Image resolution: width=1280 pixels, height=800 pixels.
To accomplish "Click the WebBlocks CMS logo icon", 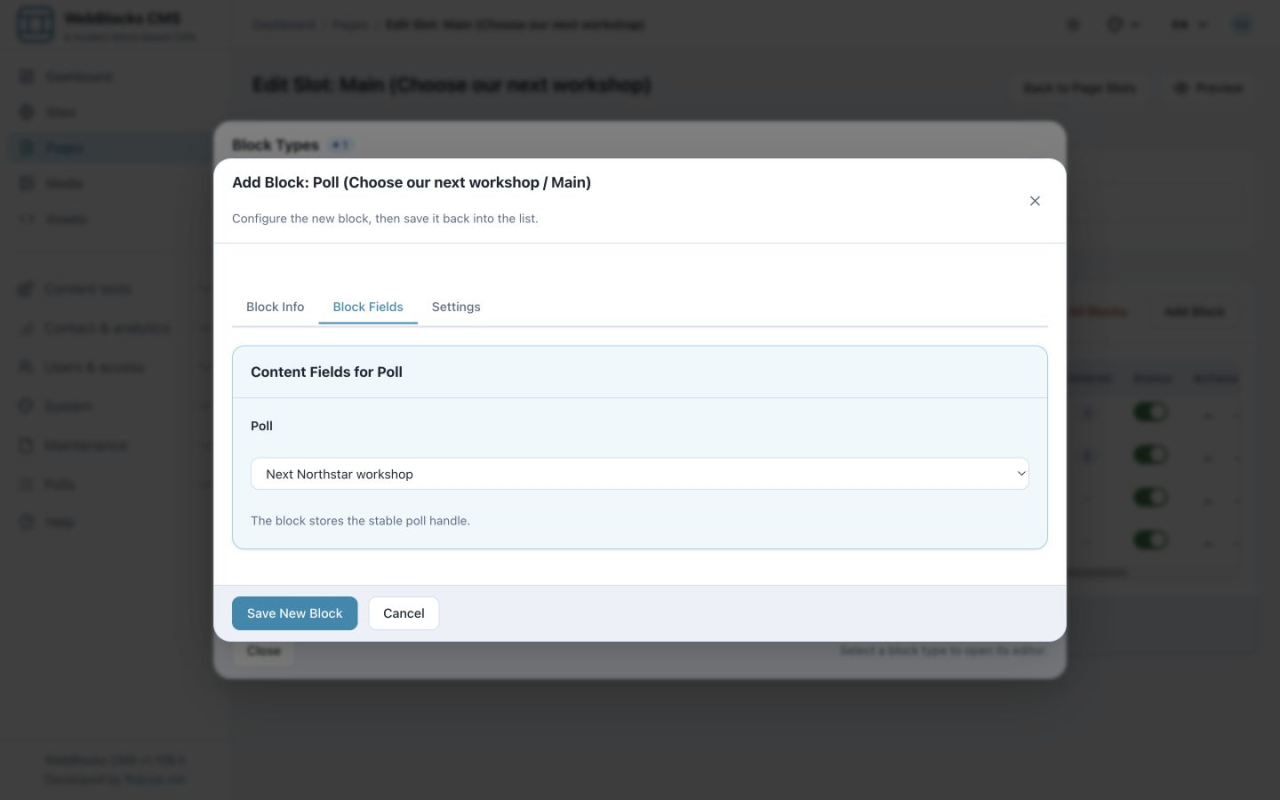I will tap(36, 25).
